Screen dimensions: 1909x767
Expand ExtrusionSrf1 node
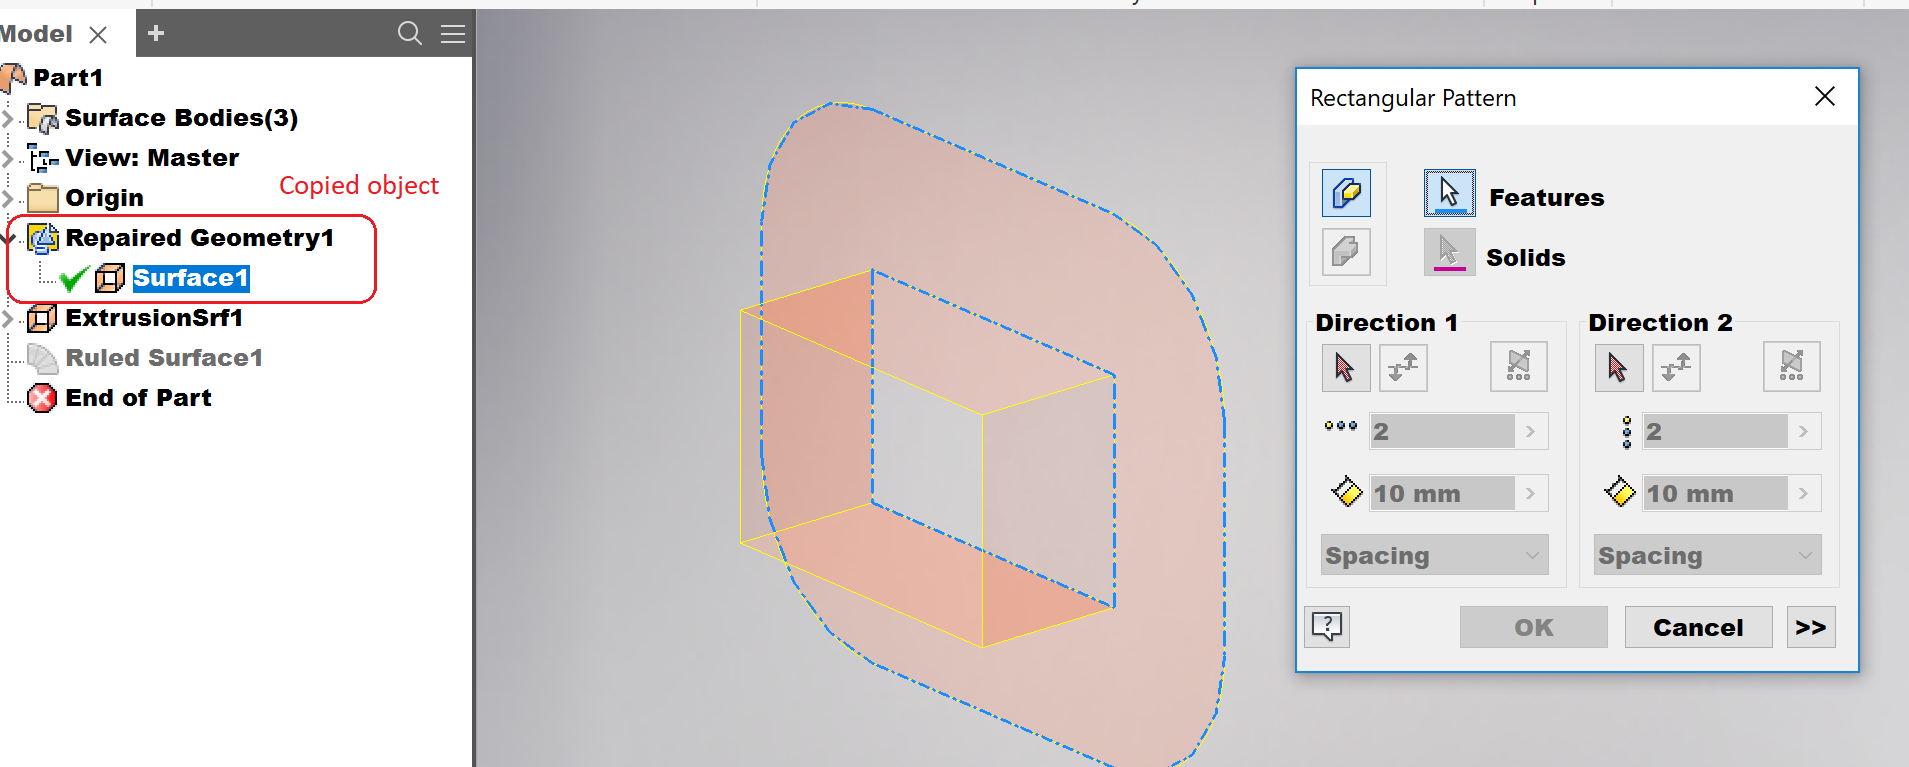coord(8,318)
